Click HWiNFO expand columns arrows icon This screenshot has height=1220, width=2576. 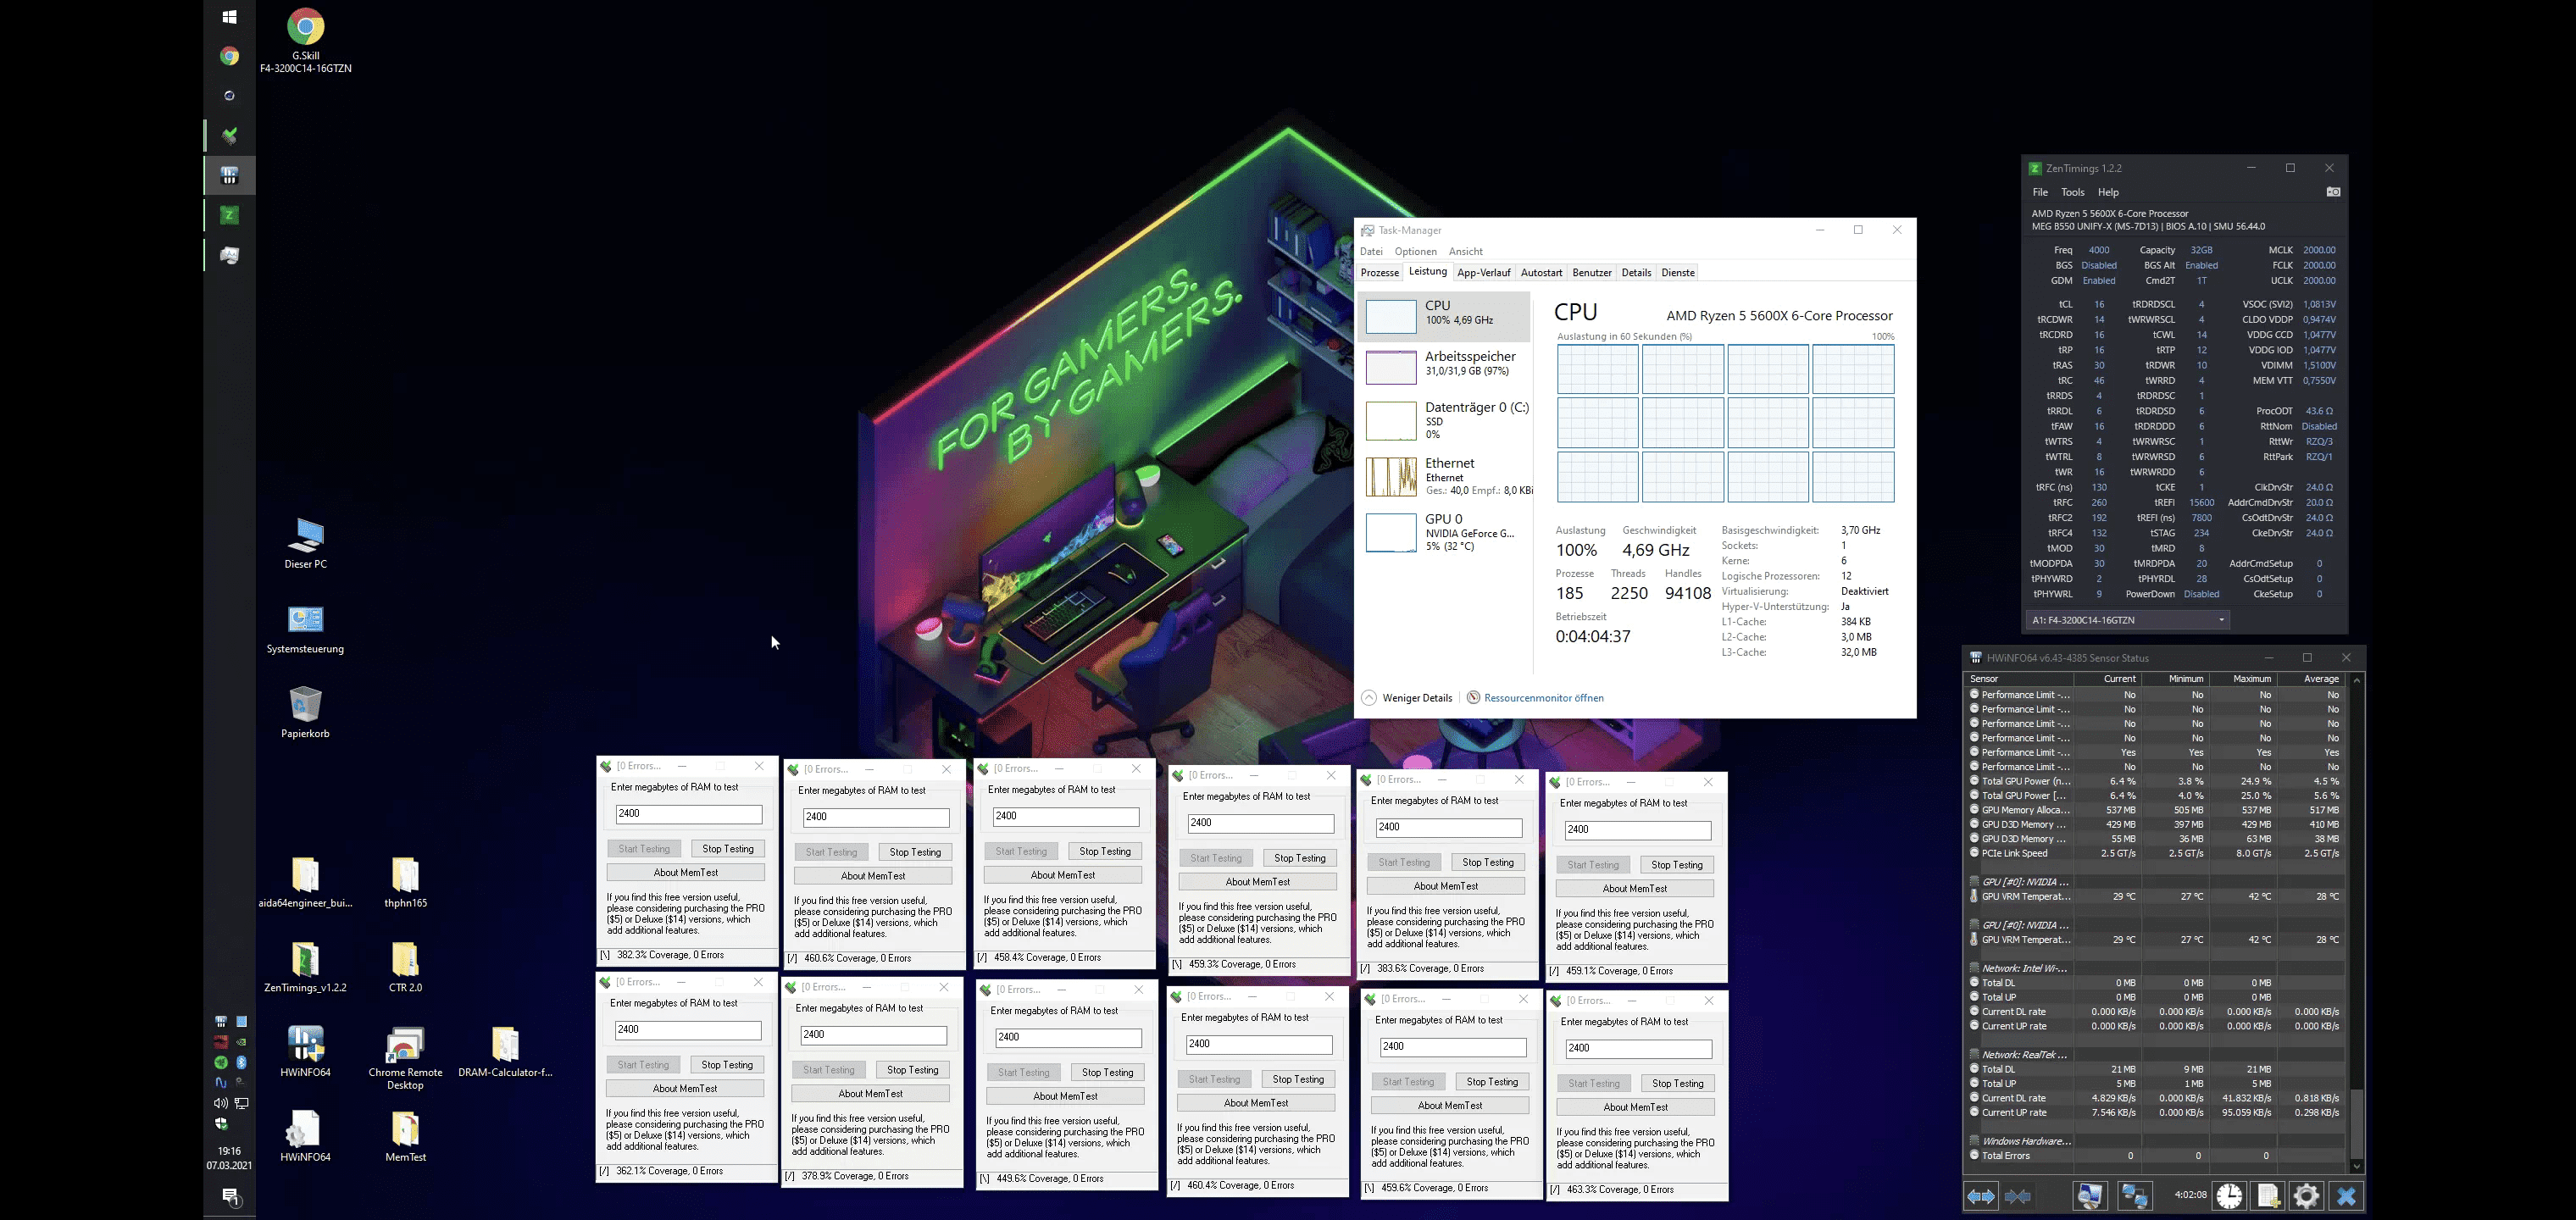click(x=1980, y=1196)
